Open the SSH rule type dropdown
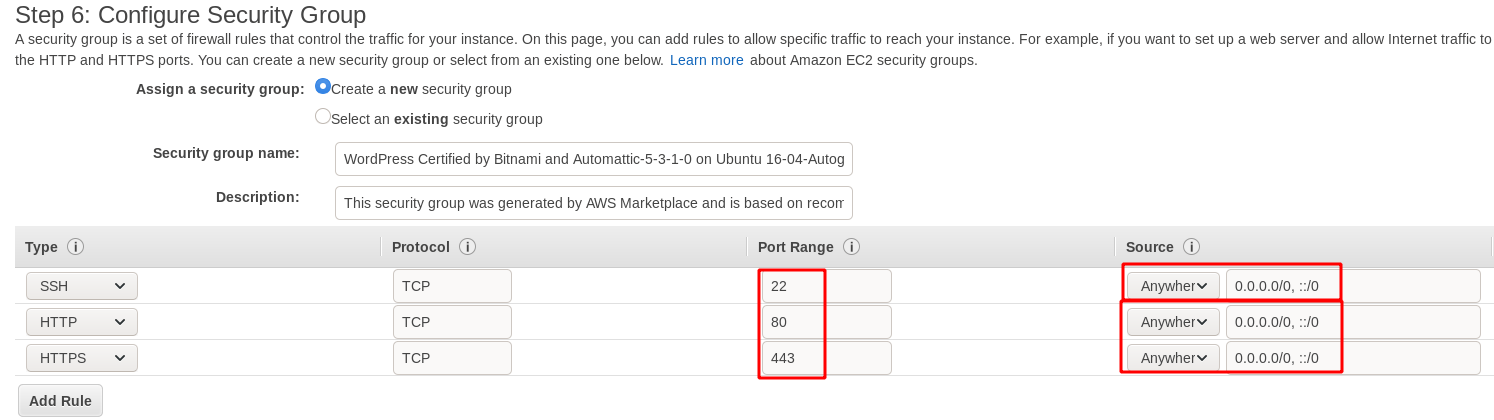Screen dimensions: 1494x420 82,286
